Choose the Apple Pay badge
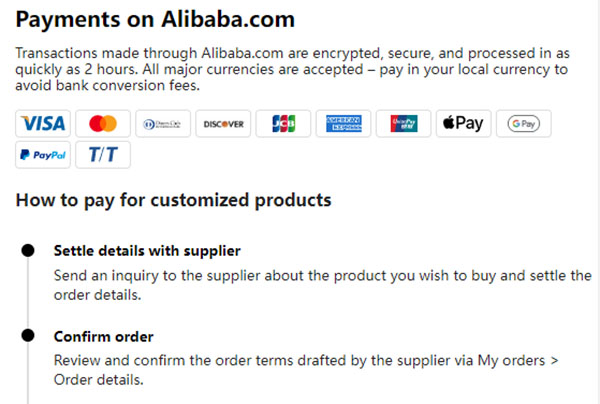Screen dimensions: 600x404 point(463,124)
